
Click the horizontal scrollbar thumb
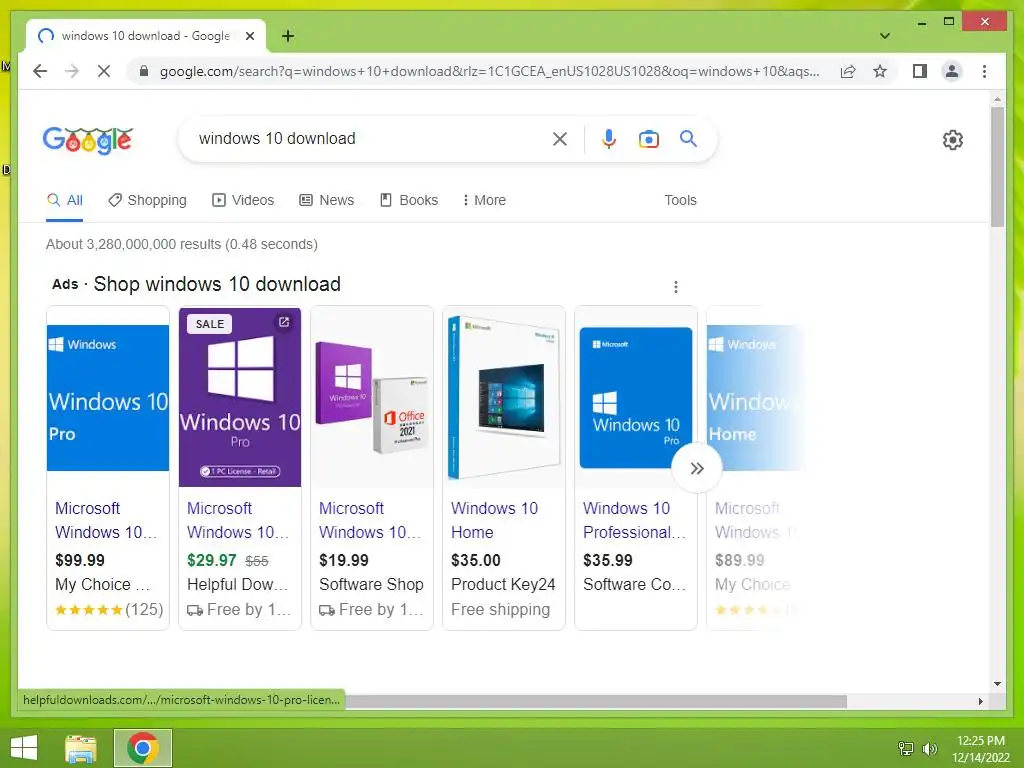point(596,701)
